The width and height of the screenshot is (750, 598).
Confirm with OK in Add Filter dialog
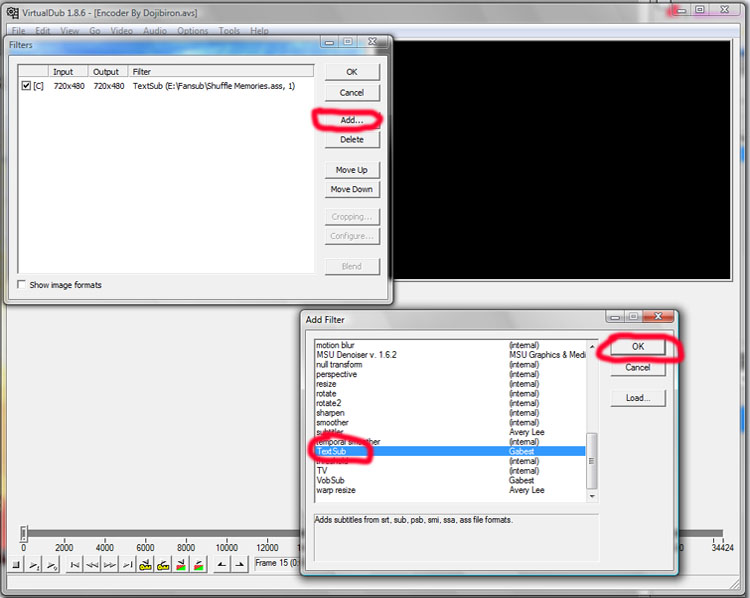click(638, 346)
